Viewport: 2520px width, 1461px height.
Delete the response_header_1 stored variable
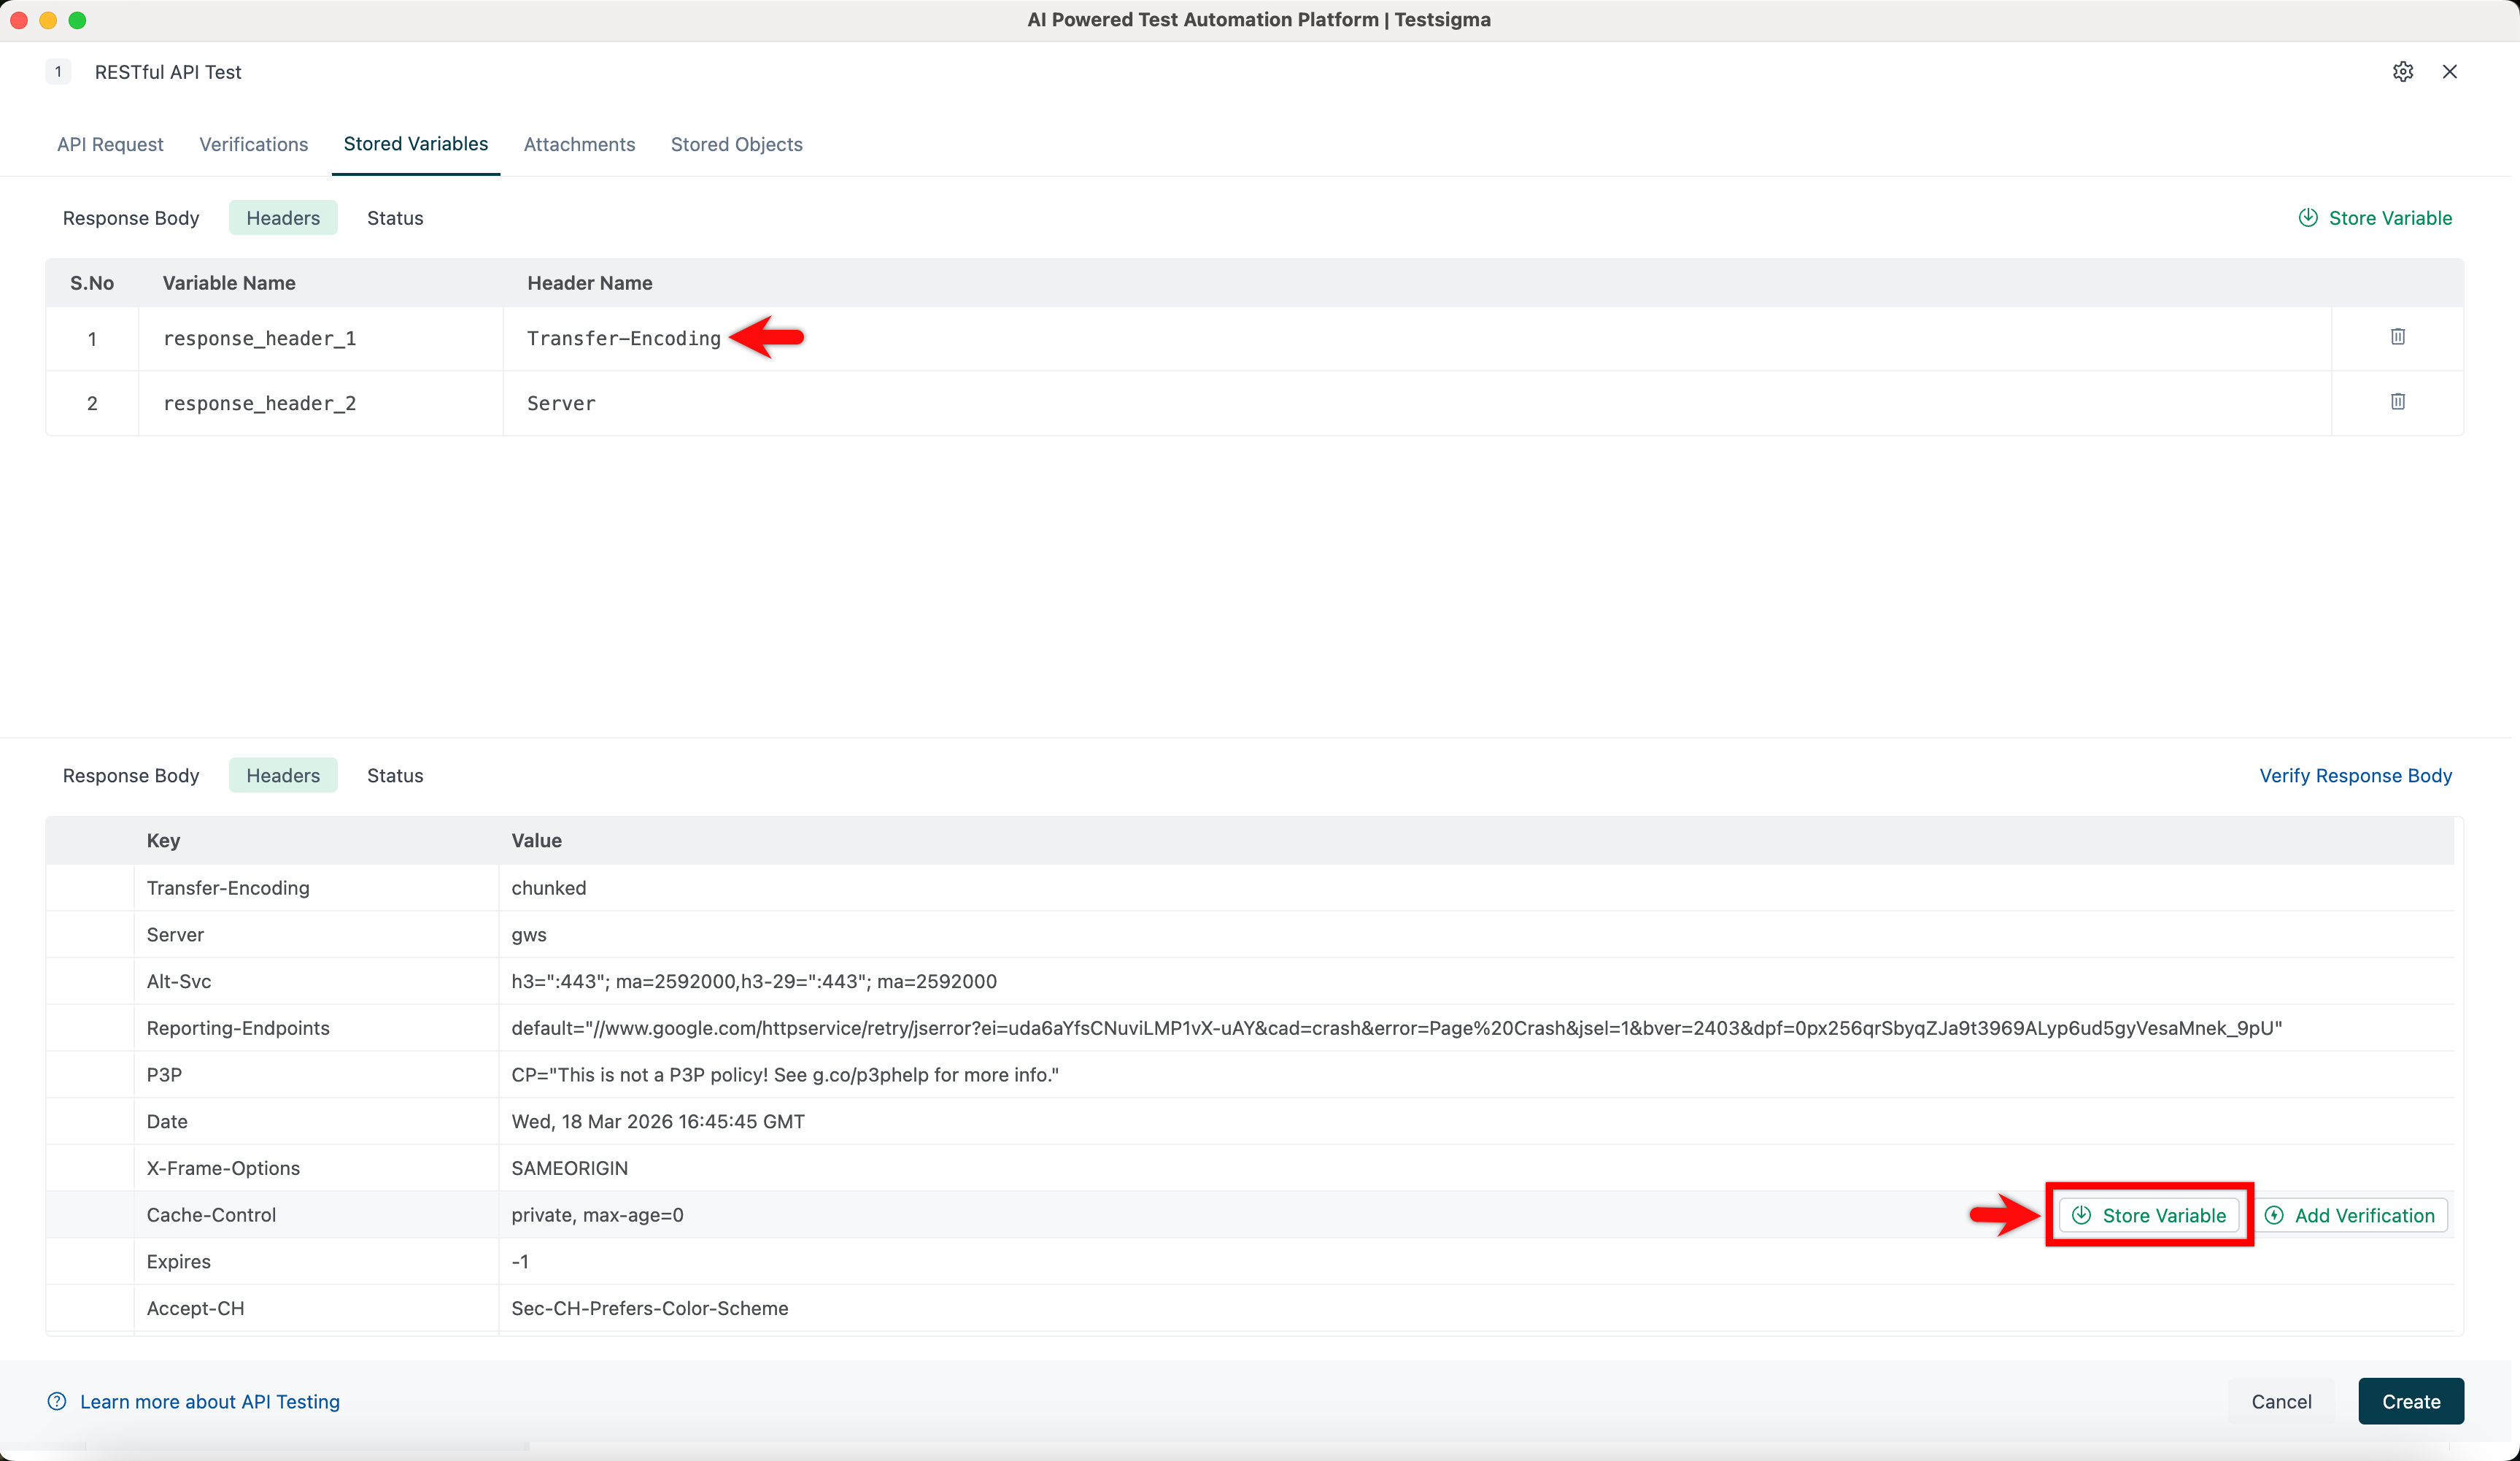pos(2397,337)
